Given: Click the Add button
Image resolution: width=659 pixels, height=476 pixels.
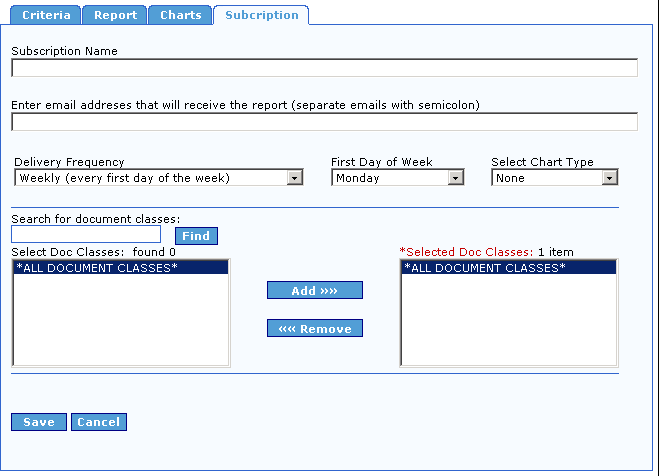Looking at the screenshot, I should click(x=315, y=290).
